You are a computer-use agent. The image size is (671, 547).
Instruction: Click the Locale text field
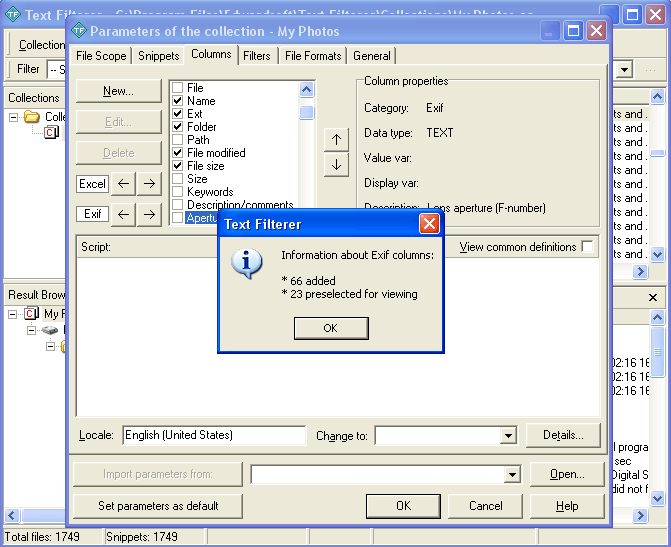click(x=214, y=436)
